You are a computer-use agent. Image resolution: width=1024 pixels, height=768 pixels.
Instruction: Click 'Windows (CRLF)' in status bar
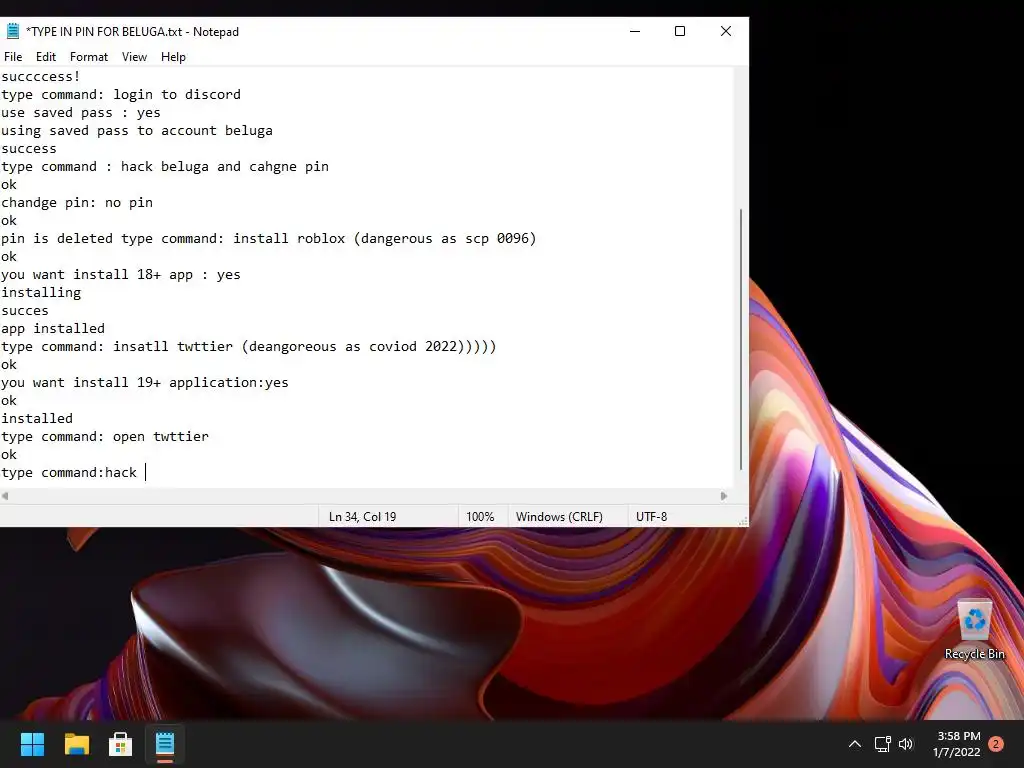point(559,517)
